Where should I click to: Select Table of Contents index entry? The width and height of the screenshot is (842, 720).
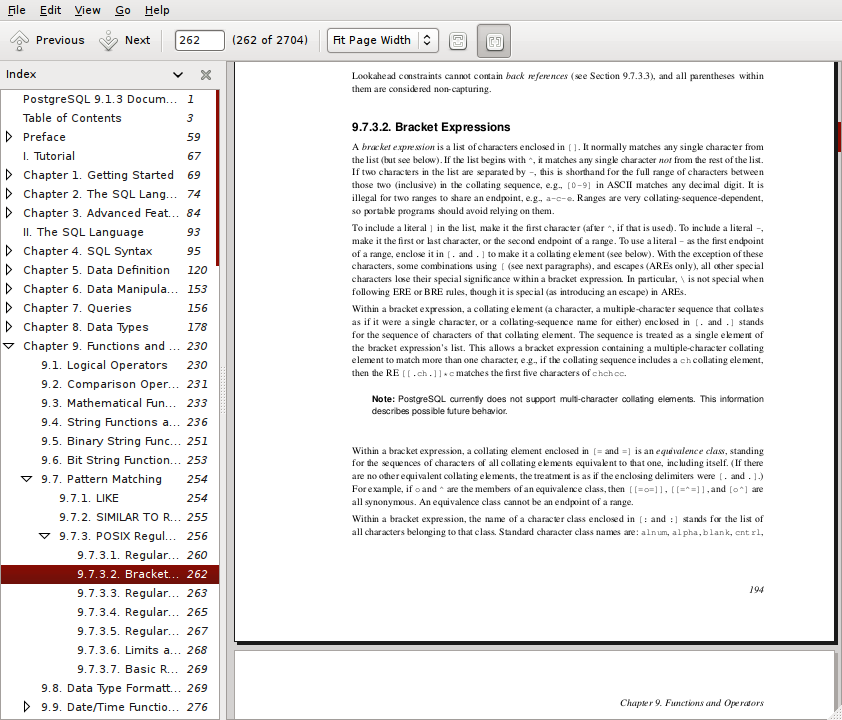pyautogui.click(x=110, y=118)
